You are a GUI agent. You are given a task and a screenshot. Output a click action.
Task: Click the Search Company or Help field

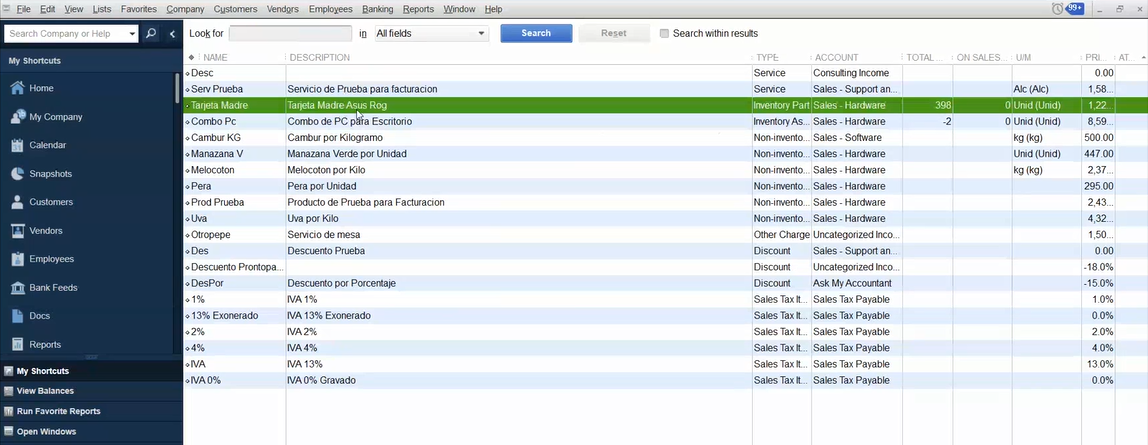pos(65,34)
